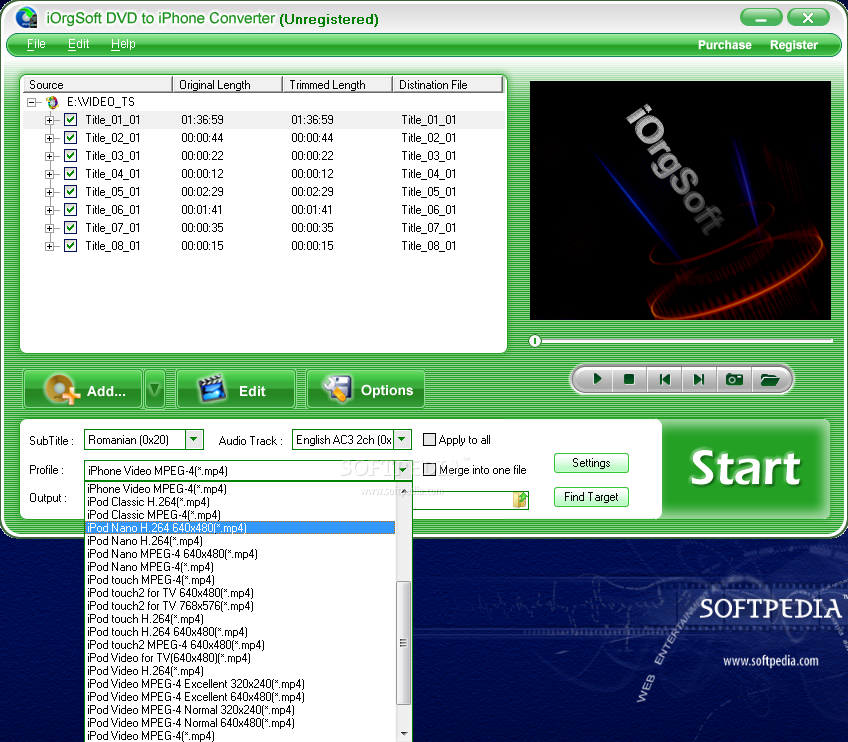Minimize the converter window
Screen dimensions: 848x742
point(761,18)
